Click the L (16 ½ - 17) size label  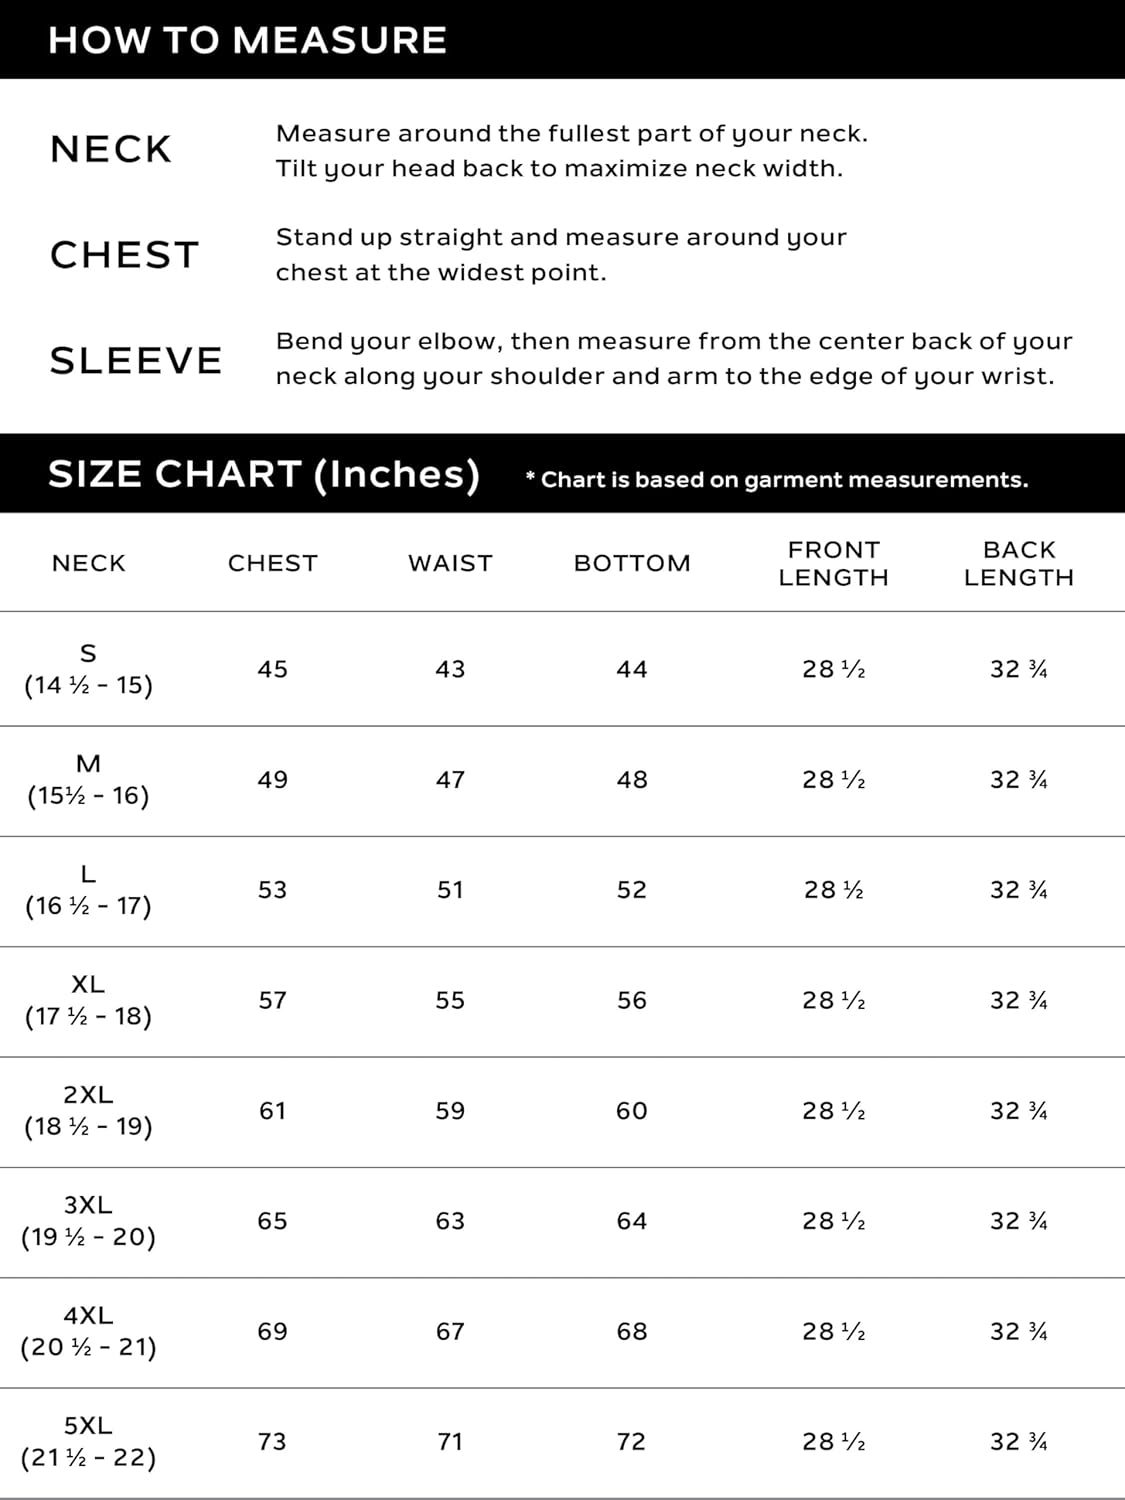point(88,890)
